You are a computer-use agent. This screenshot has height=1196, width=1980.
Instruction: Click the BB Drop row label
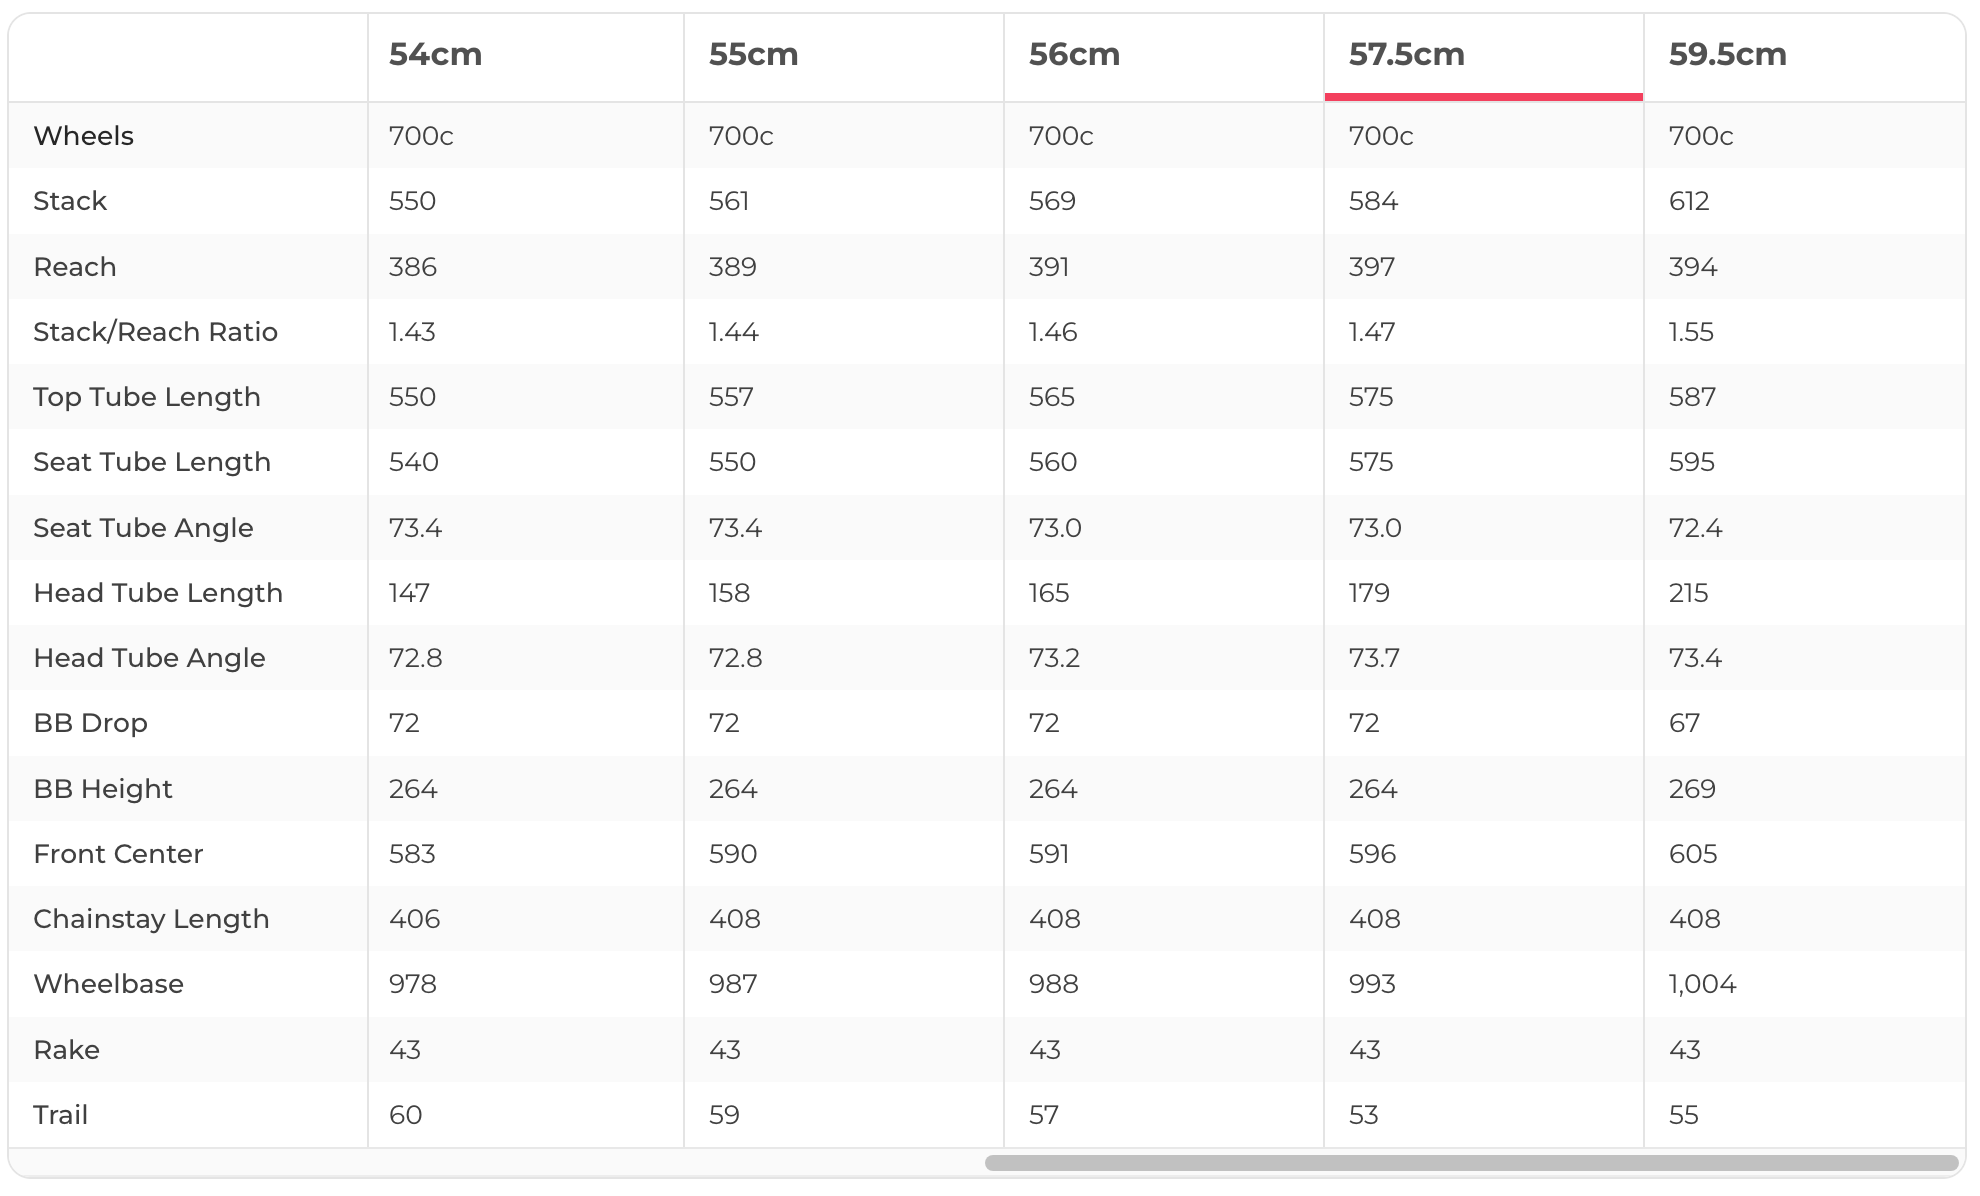coord(90,723)
